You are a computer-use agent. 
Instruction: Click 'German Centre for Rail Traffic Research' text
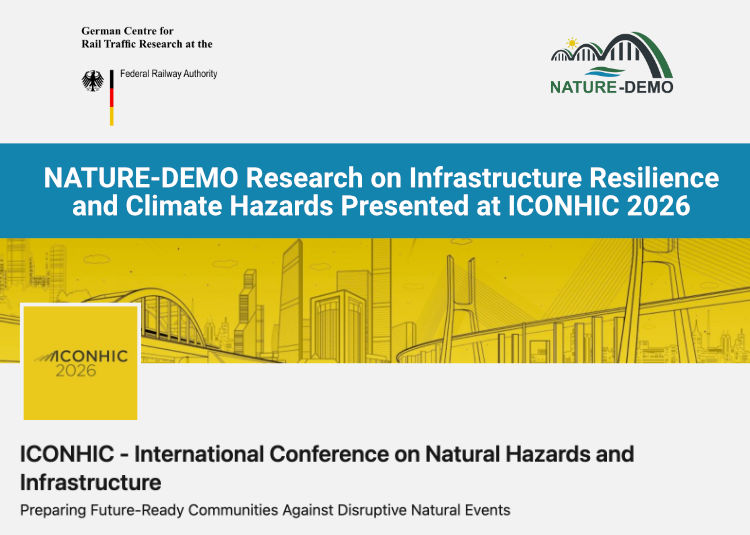click(147, 37)
